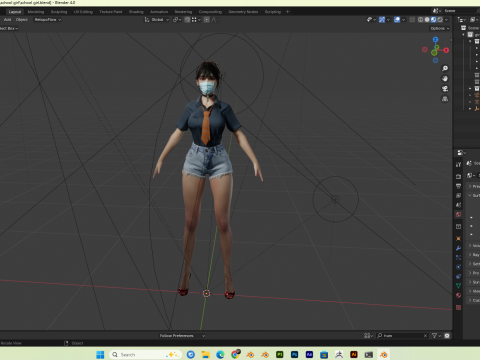Open the transform pivot point dropdown
The height and width of the screenshot is (360, 480).
[x=177, y=20]
